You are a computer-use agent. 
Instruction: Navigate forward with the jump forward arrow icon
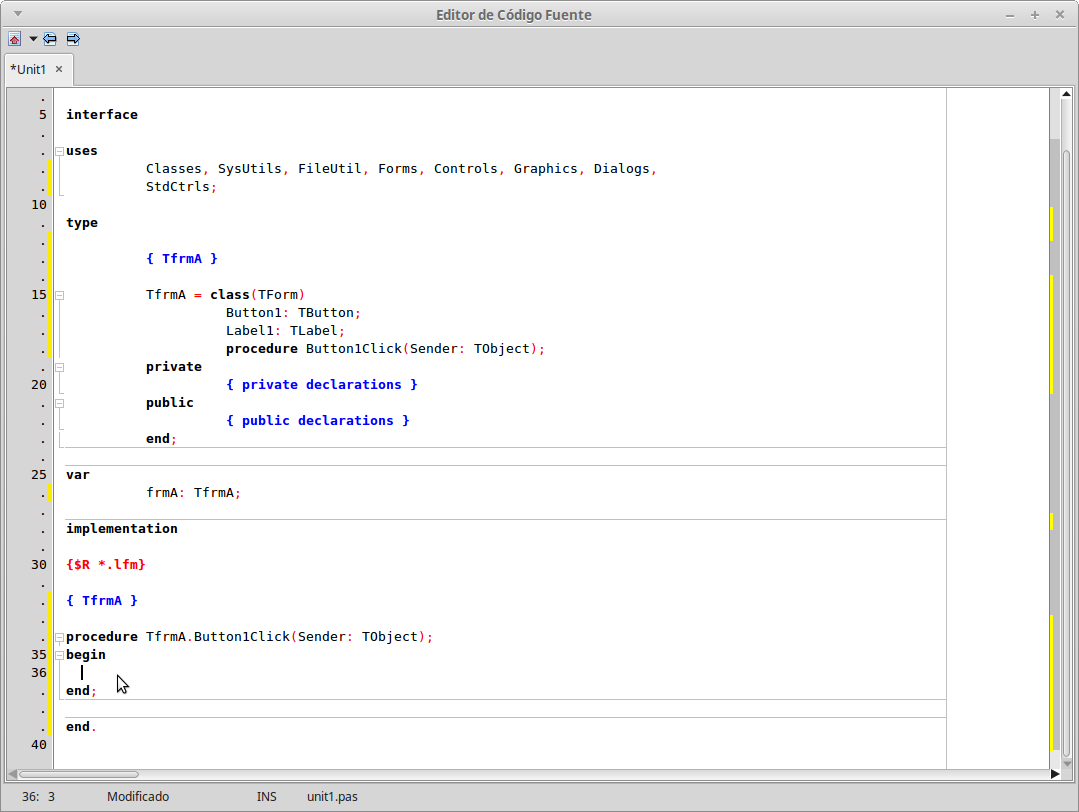pyautogui.click(x=72, y=38)
